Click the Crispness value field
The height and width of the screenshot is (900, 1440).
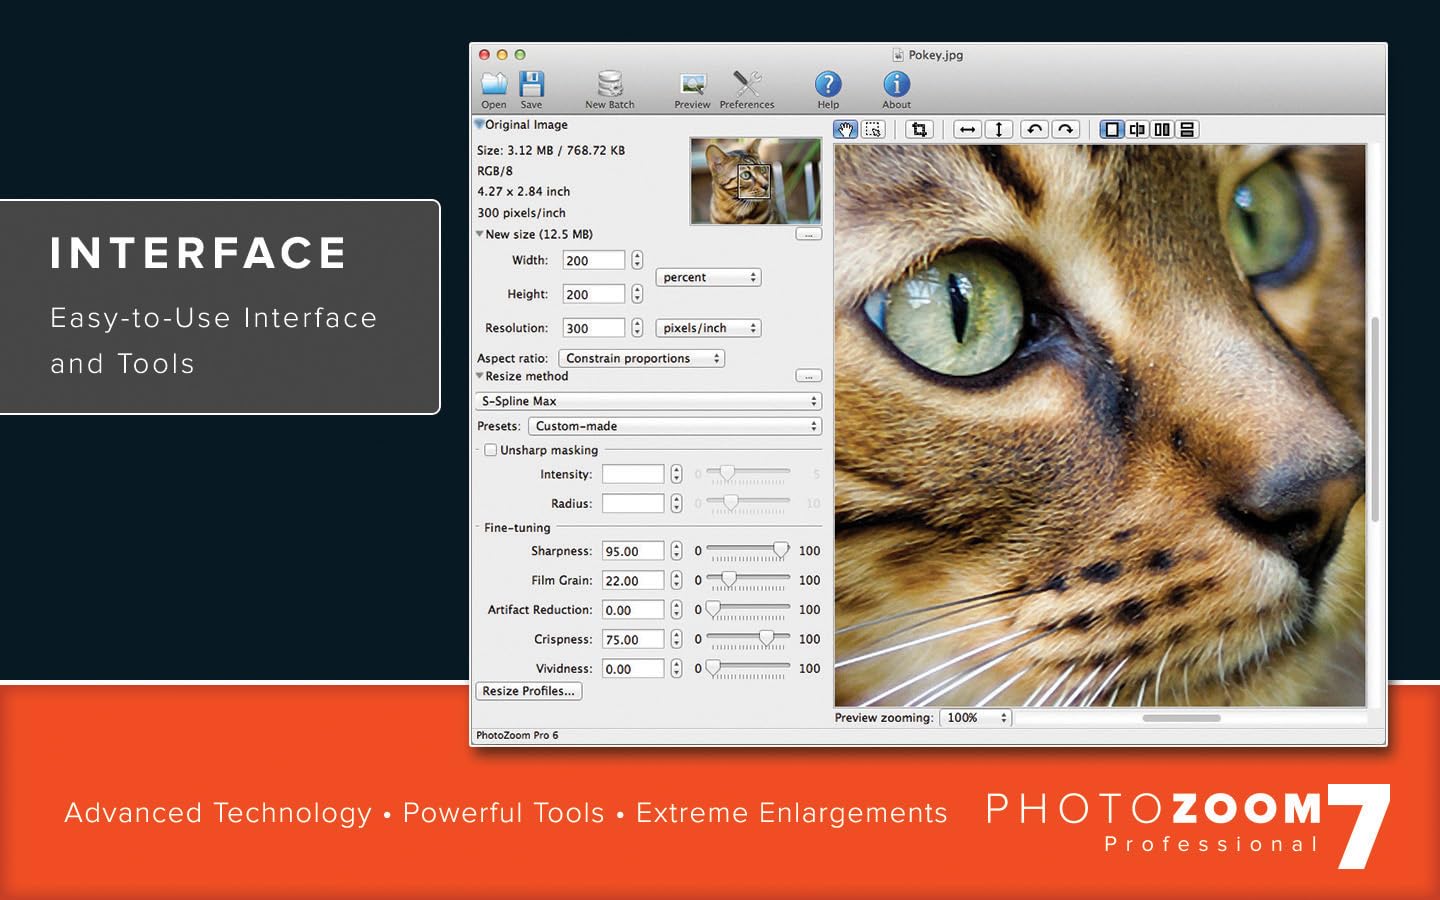pyautogui.click(x=633, y=639)
